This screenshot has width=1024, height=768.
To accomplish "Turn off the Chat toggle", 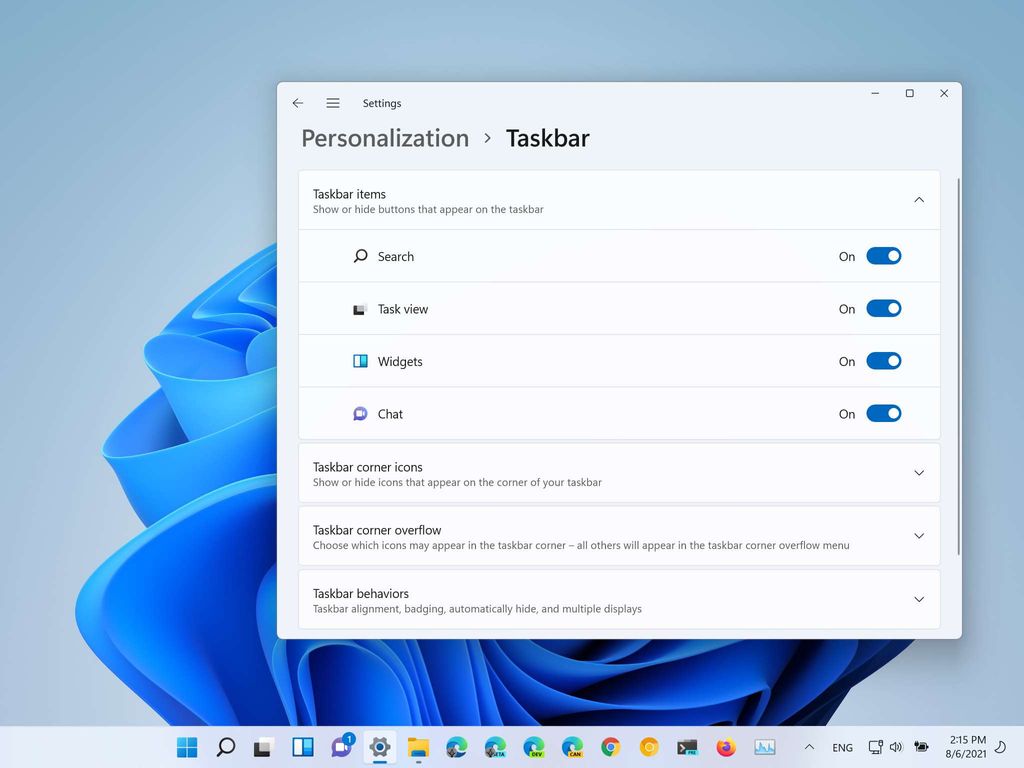I will [x=884, y=413].
